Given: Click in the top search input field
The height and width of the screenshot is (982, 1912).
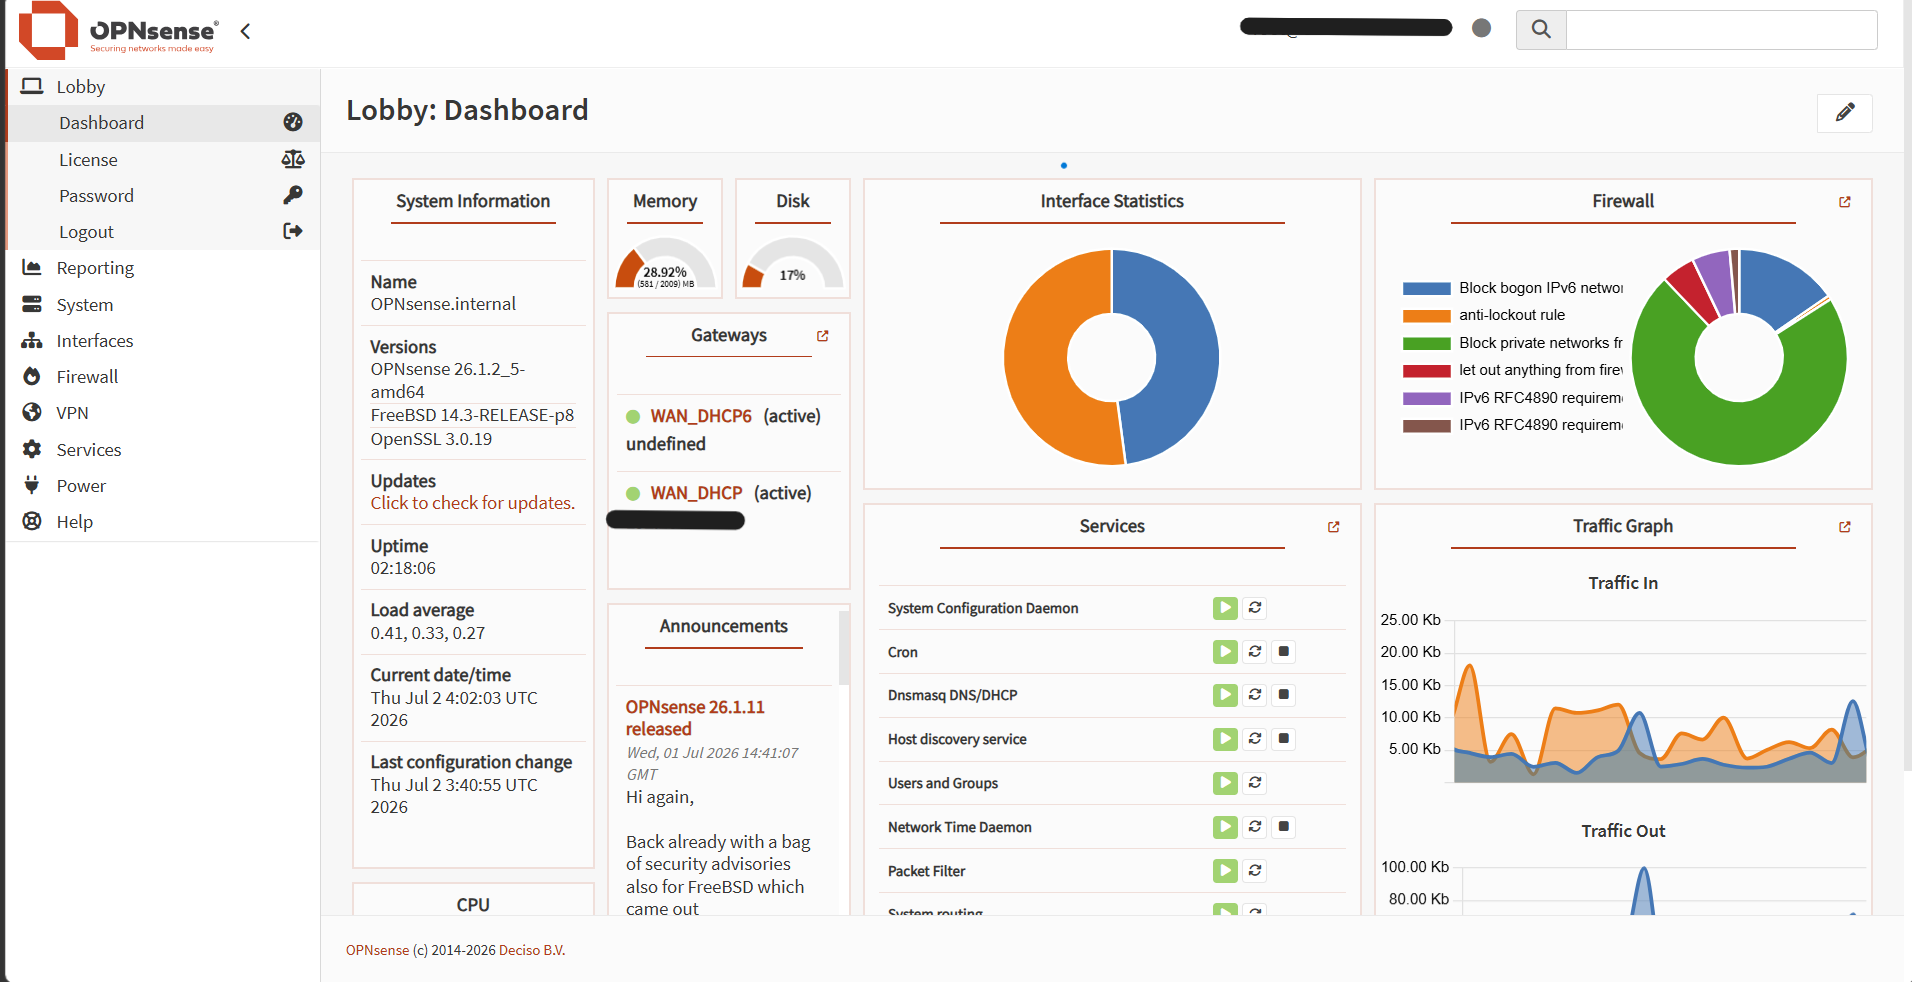Looking at the screenshot, I should point(1721,29).
